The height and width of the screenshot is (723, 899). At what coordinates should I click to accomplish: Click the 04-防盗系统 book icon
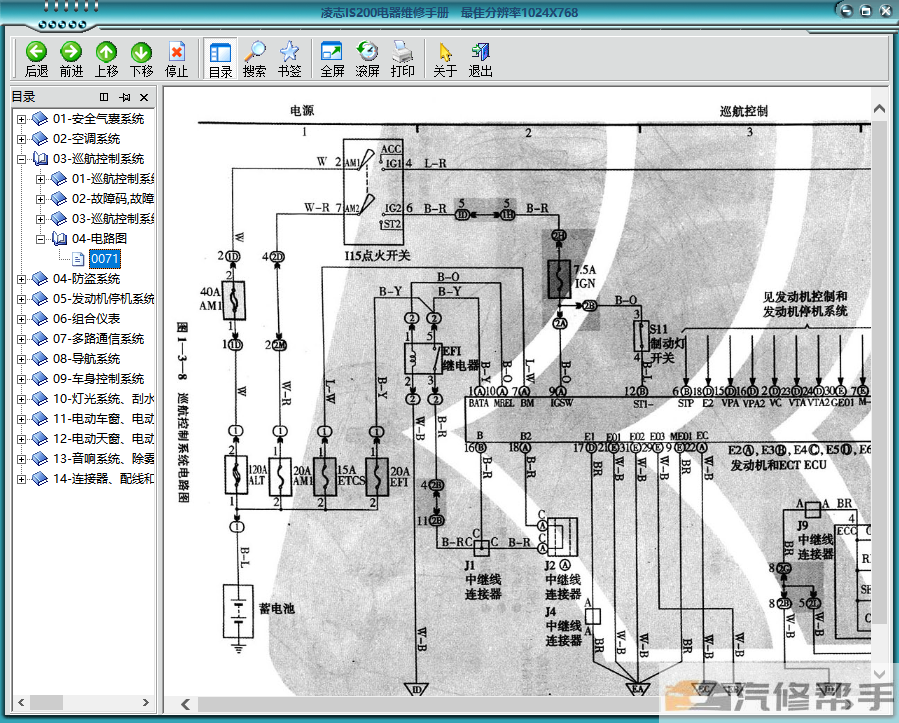point(40,279)
